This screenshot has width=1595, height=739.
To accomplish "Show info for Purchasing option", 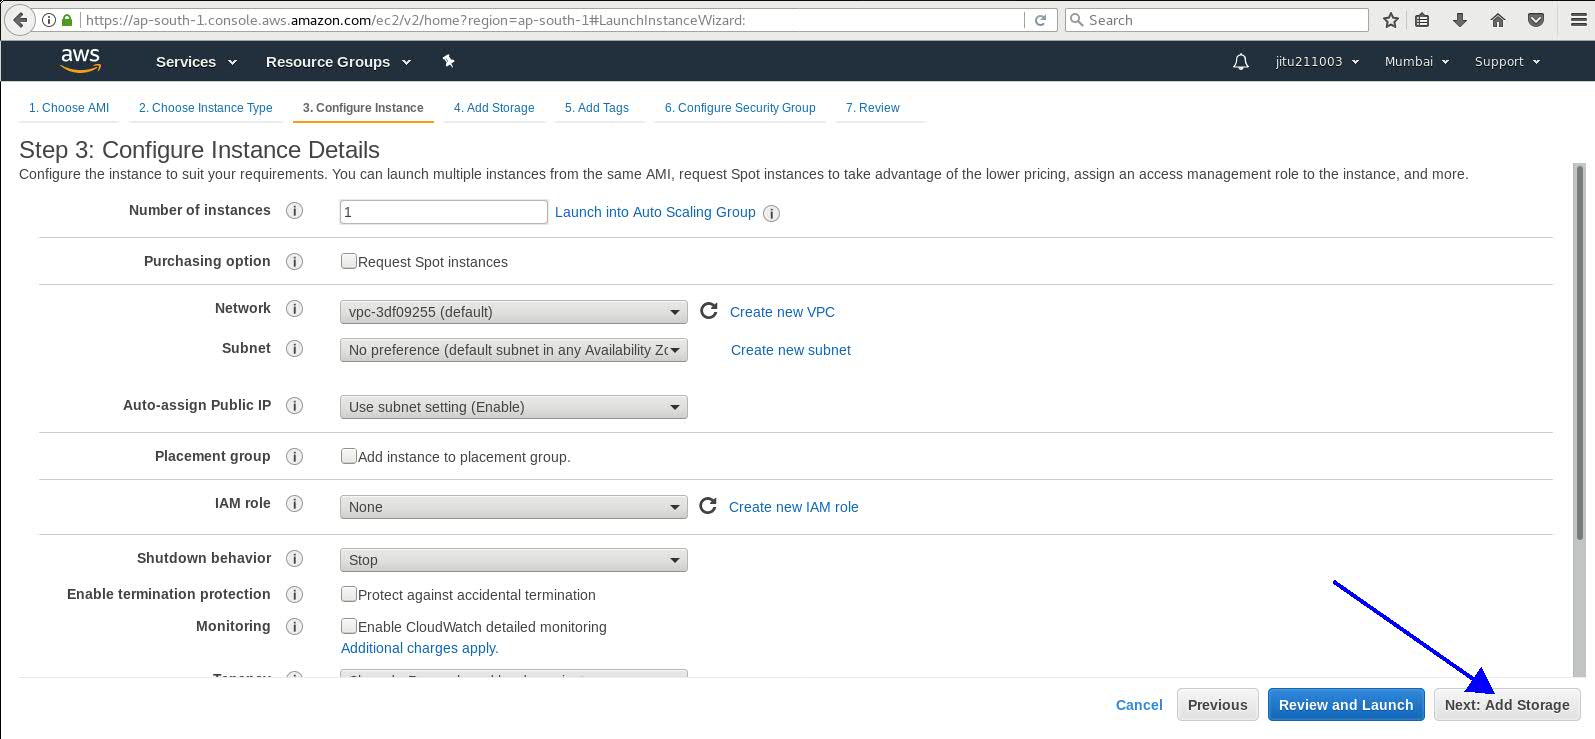I will click(x=295, y=262).
